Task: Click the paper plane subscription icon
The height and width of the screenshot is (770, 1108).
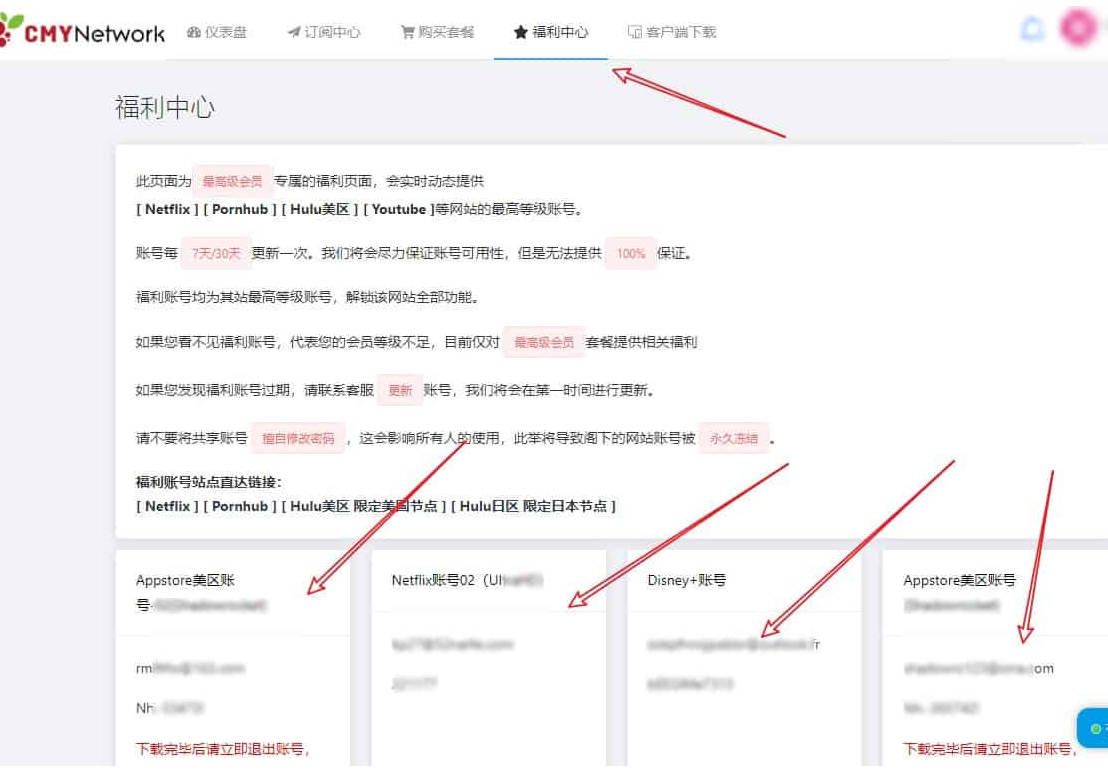Action: (x=294, y=32)
